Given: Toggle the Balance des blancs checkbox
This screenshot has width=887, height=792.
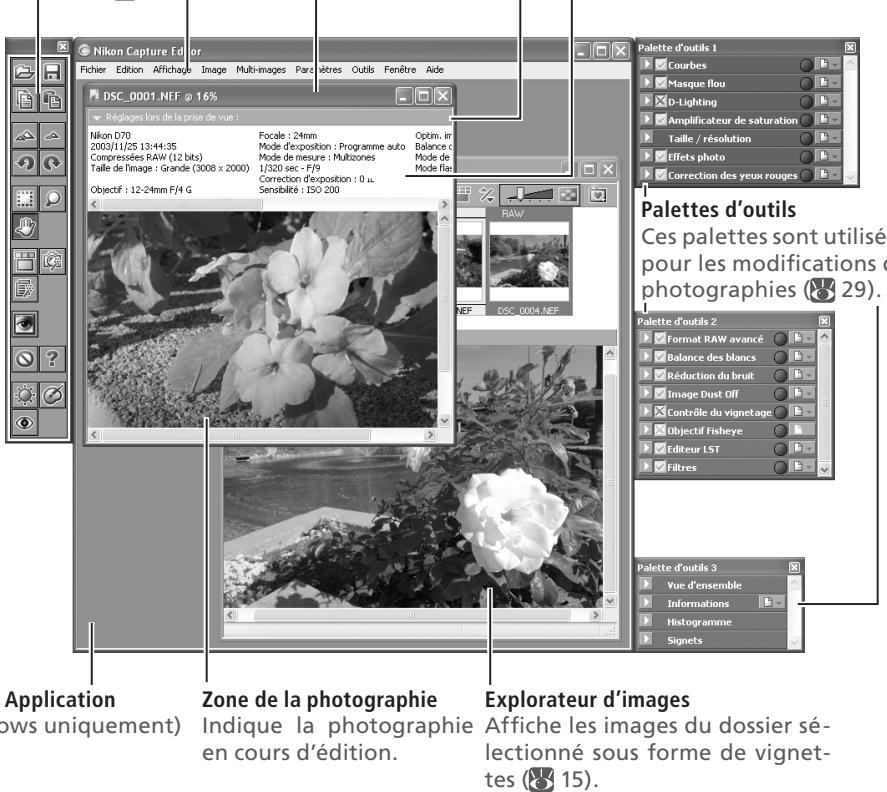Looking at the screenshot, I should pyautogui.click(x=660, y=356).
